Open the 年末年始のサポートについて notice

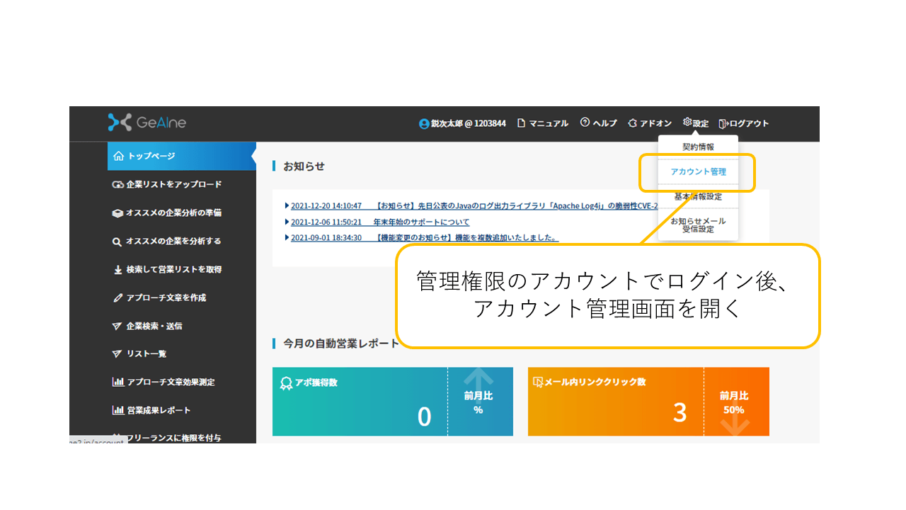(x=420, y=222)
